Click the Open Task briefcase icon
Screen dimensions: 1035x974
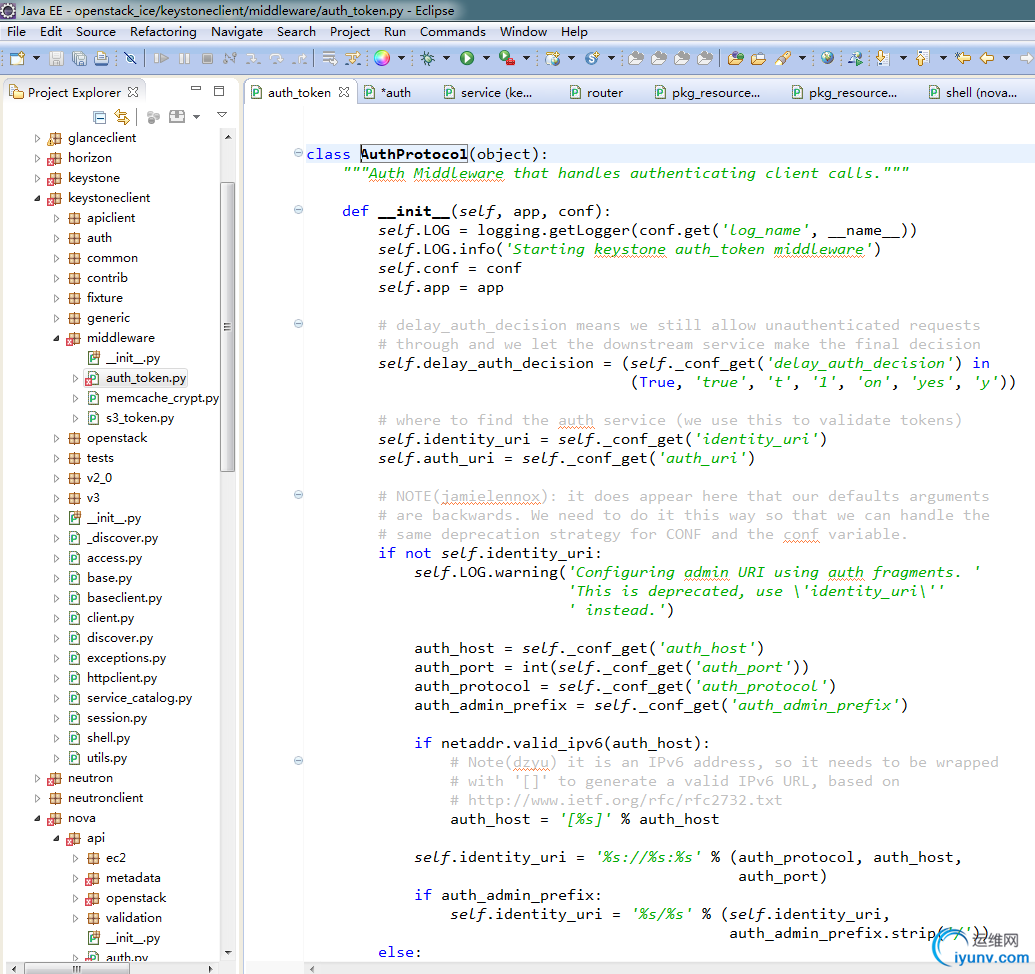758,59
